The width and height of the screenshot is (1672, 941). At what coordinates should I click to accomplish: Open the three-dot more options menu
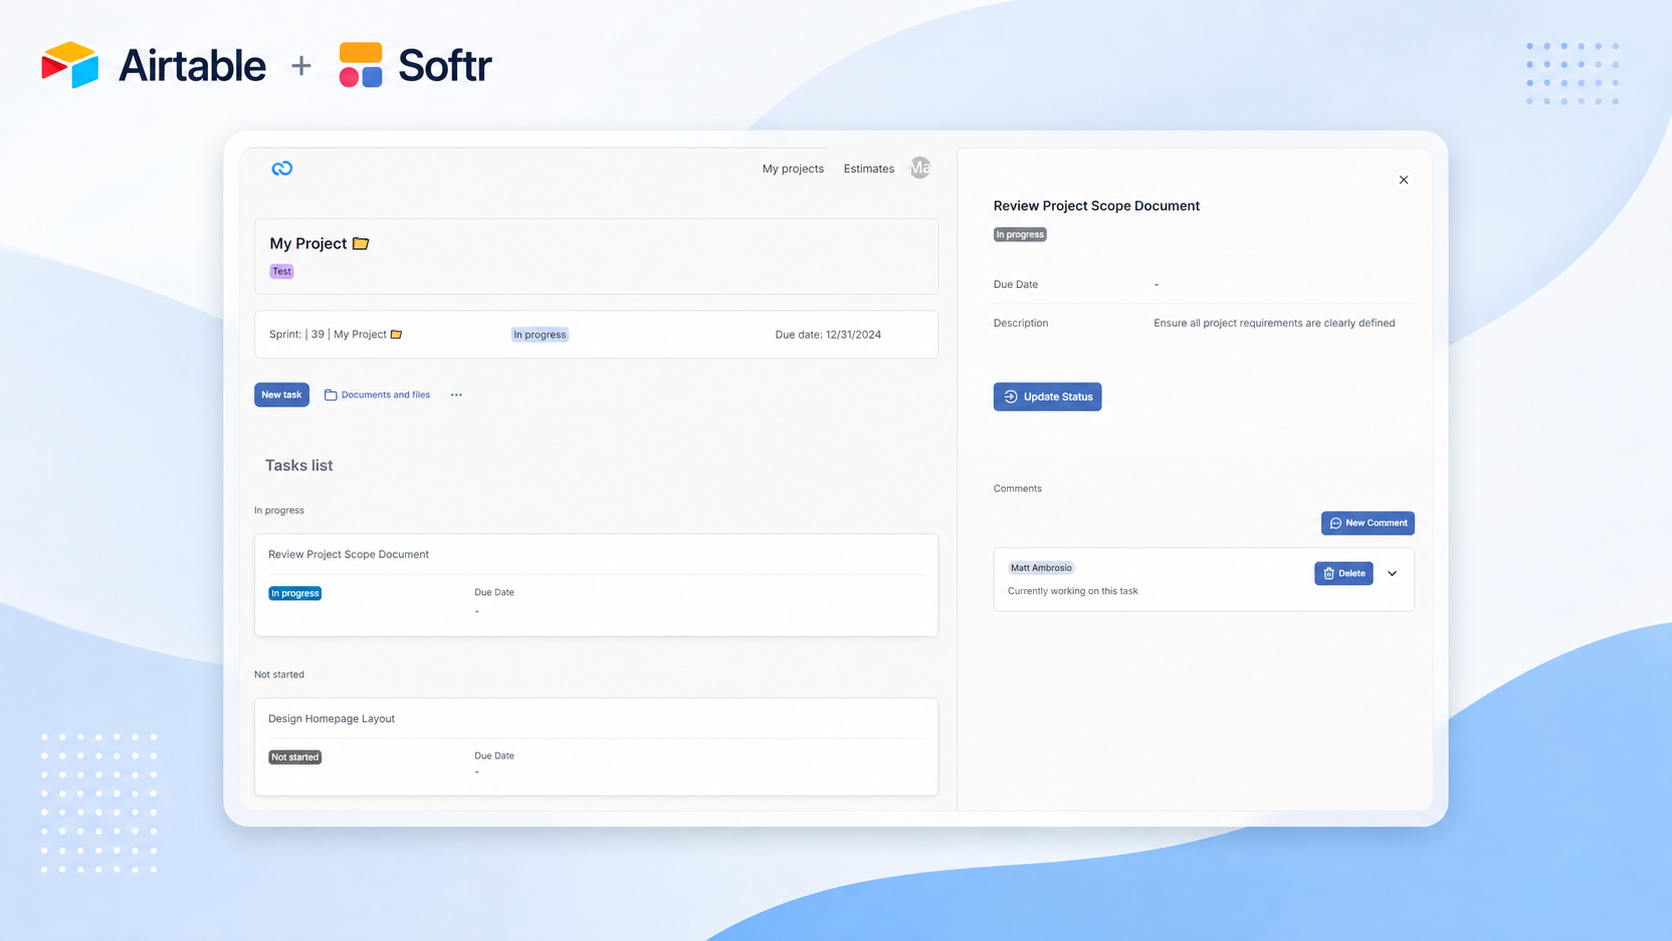pos(456,395)
